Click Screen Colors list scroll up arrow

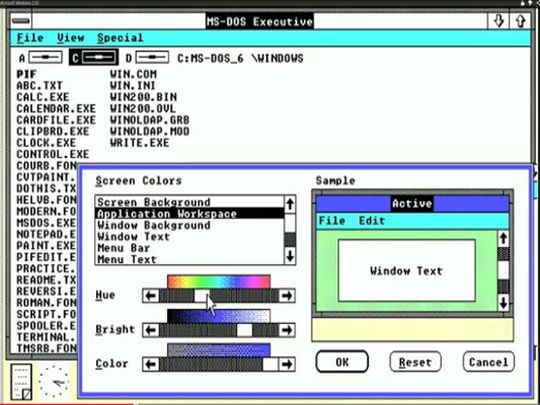[290, 204]
